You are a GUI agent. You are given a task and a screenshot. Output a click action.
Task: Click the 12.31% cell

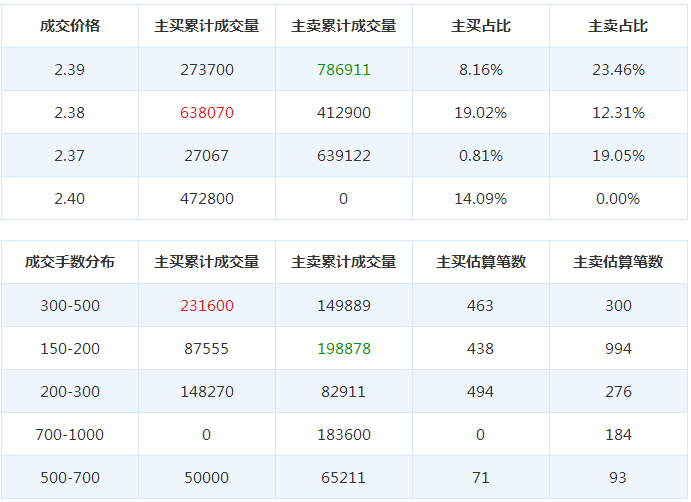coord(618,113)
